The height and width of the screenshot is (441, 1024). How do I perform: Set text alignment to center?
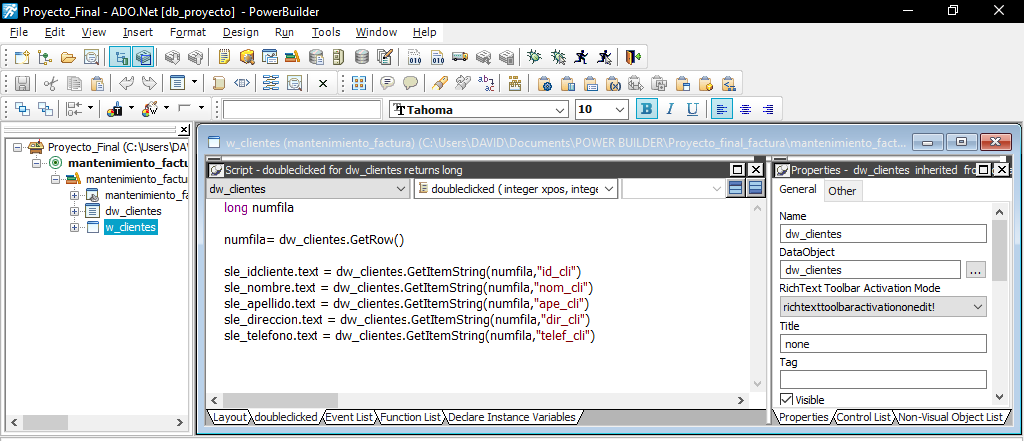click(x=745, y=109)
